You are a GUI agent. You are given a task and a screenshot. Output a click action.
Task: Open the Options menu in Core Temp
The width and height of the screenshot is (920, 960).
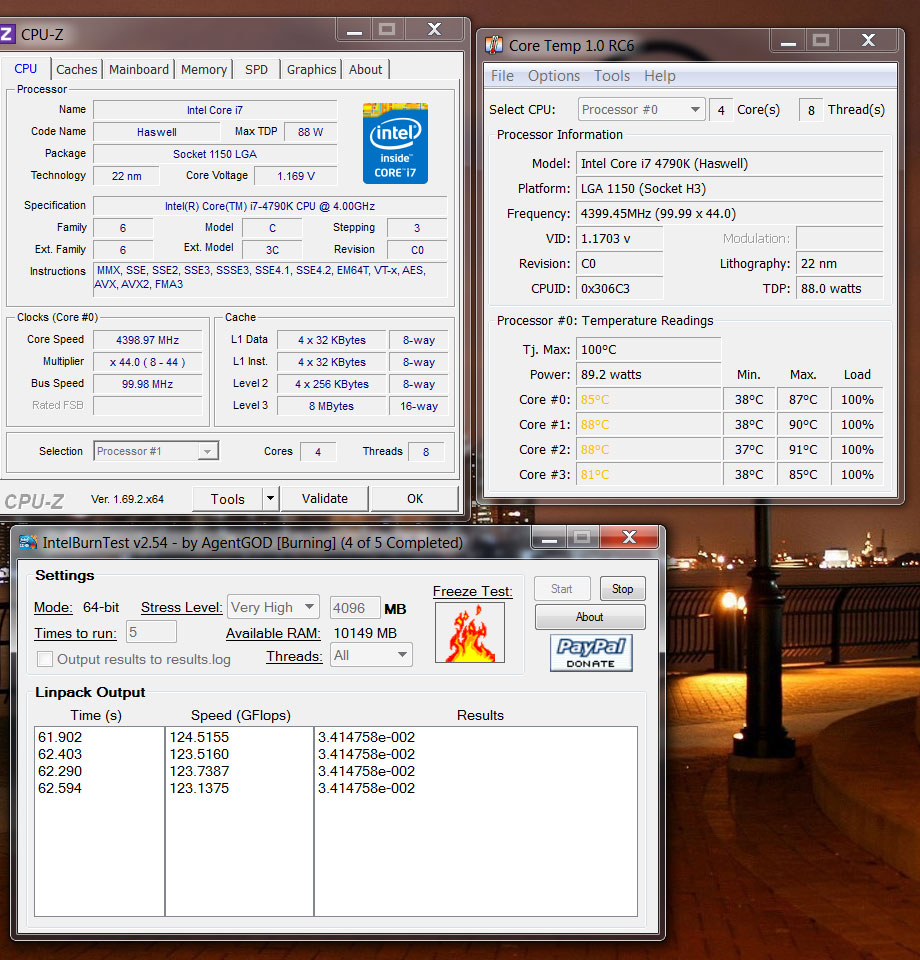click(554, 76)
